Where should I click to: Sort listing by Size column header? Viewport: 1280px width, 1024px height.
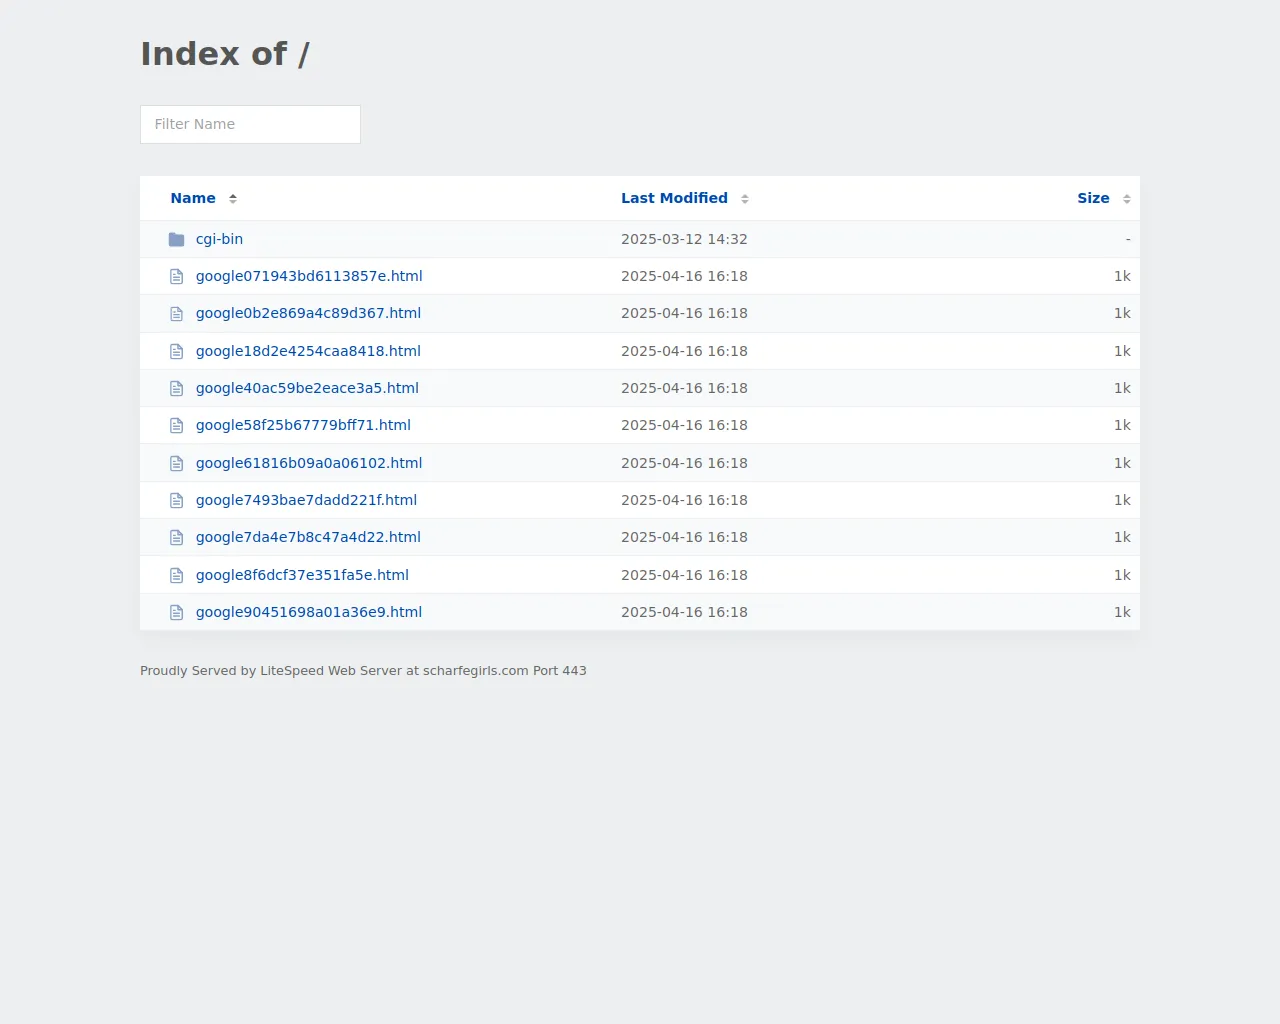click(1093, 198)
